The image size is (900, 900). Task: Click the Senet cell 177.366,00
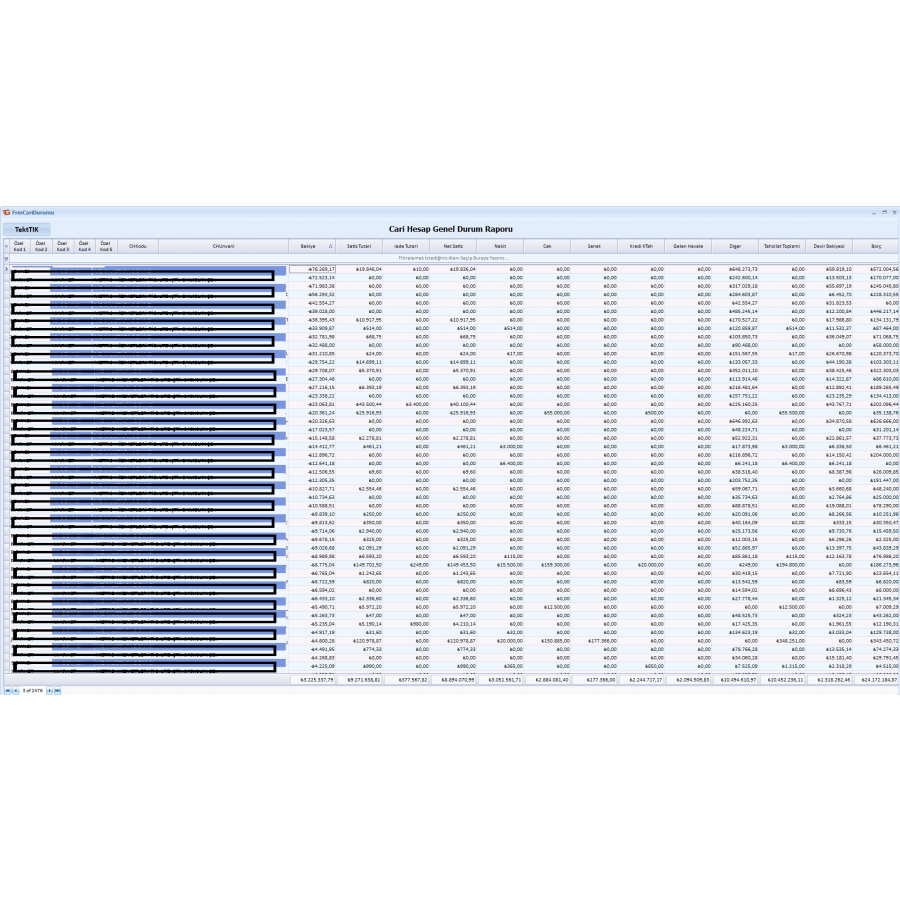pyautogui.click(x=595, y=641)
